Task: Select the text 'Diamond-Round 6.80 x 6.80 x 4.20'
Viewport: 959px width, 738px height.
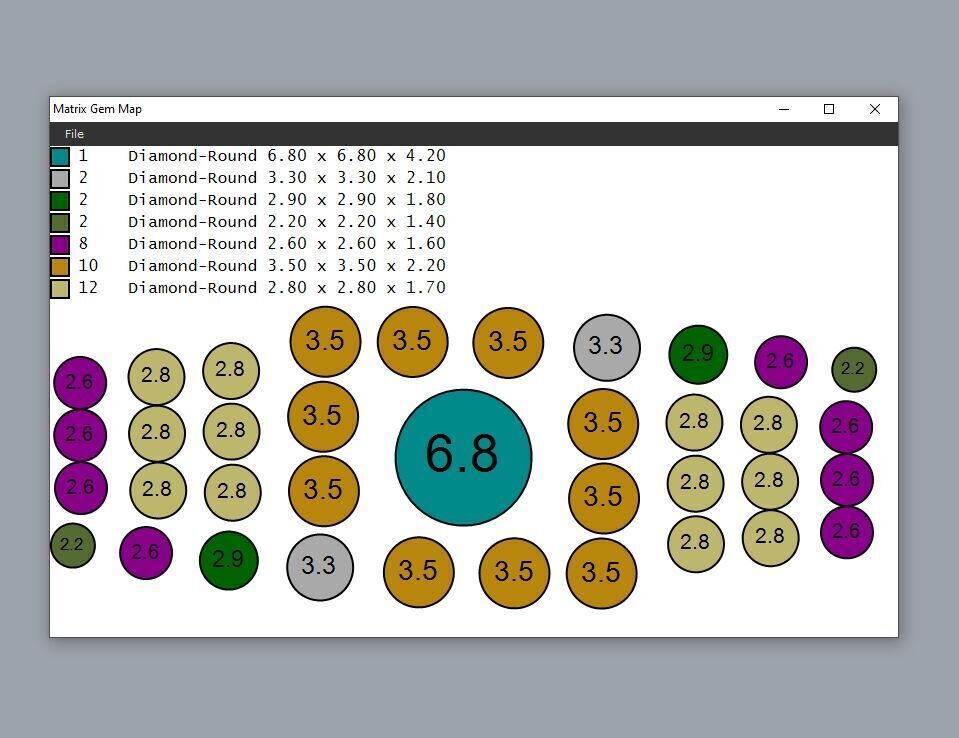Action: coord(287,156)
